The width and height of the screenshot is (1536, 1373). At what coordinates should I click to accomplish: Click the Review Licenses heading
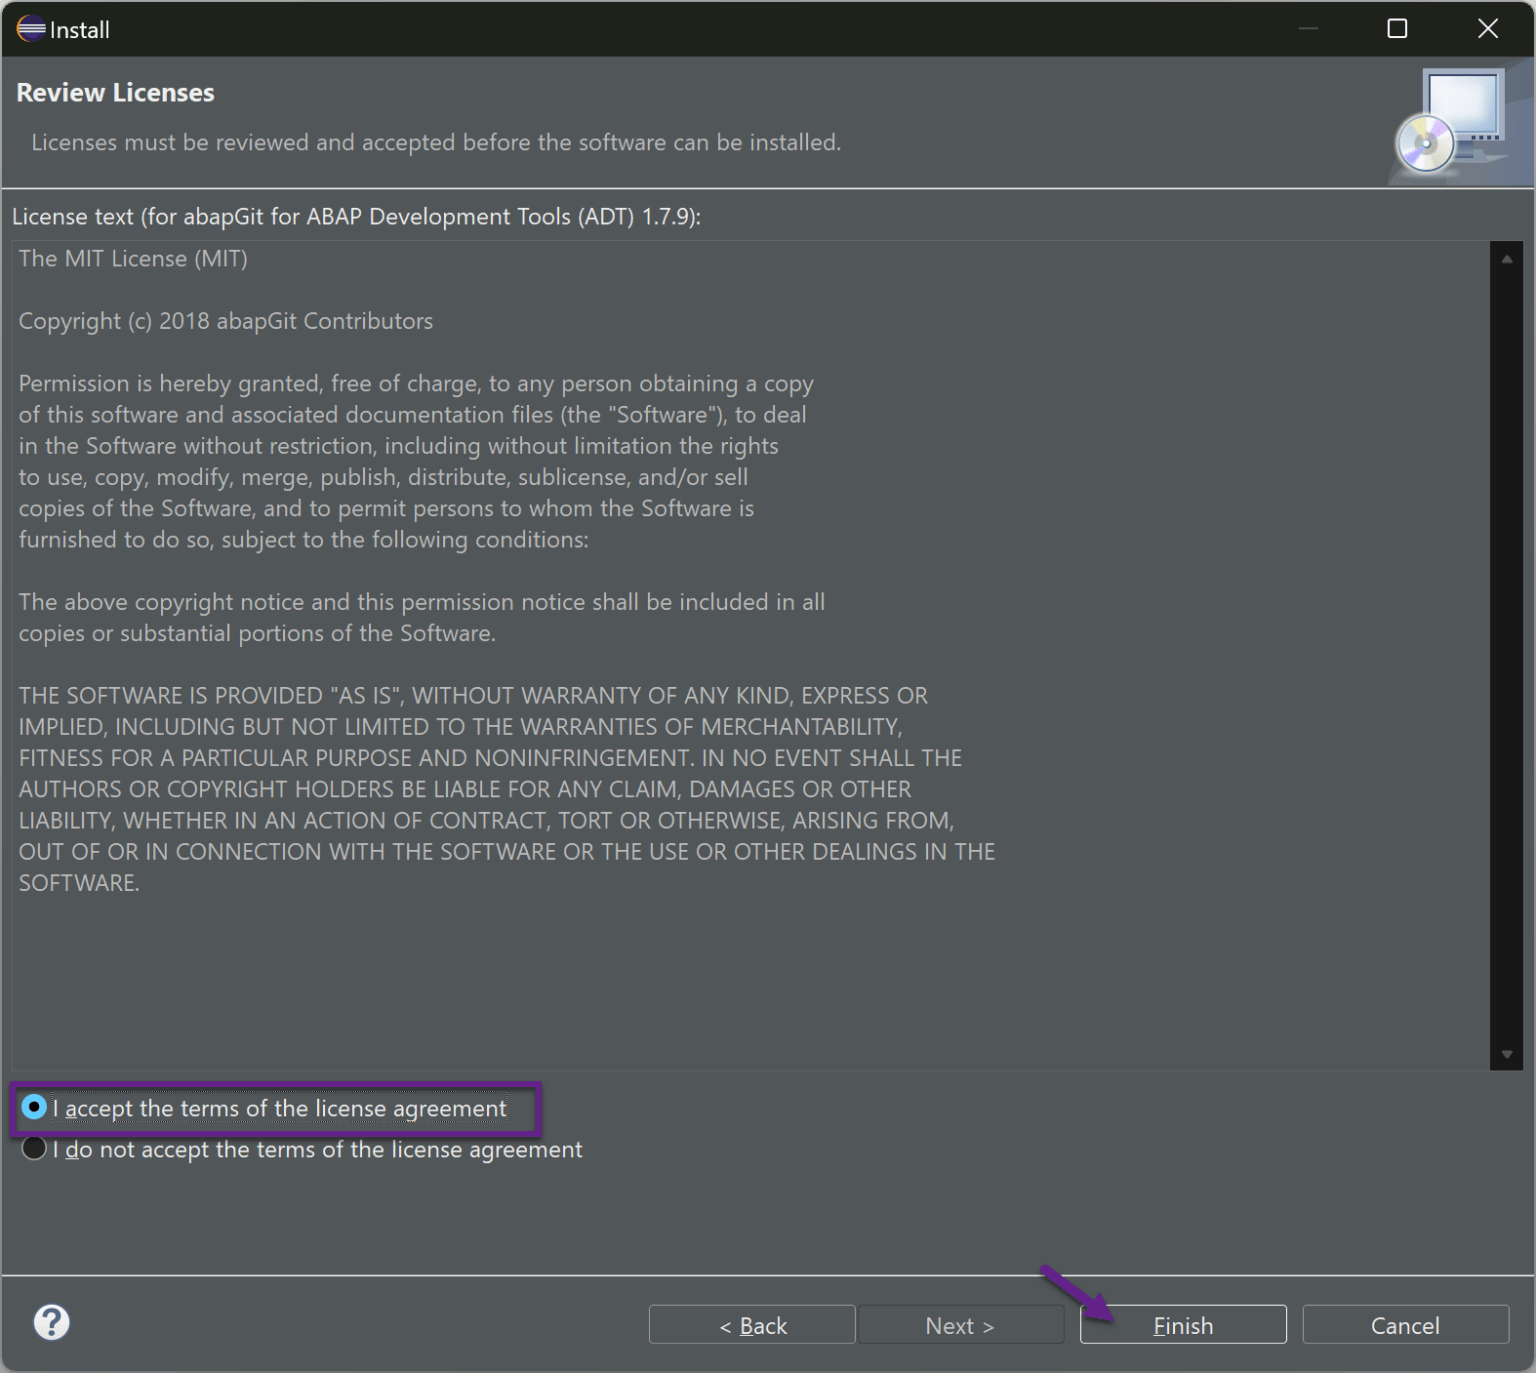coord(115,92)
